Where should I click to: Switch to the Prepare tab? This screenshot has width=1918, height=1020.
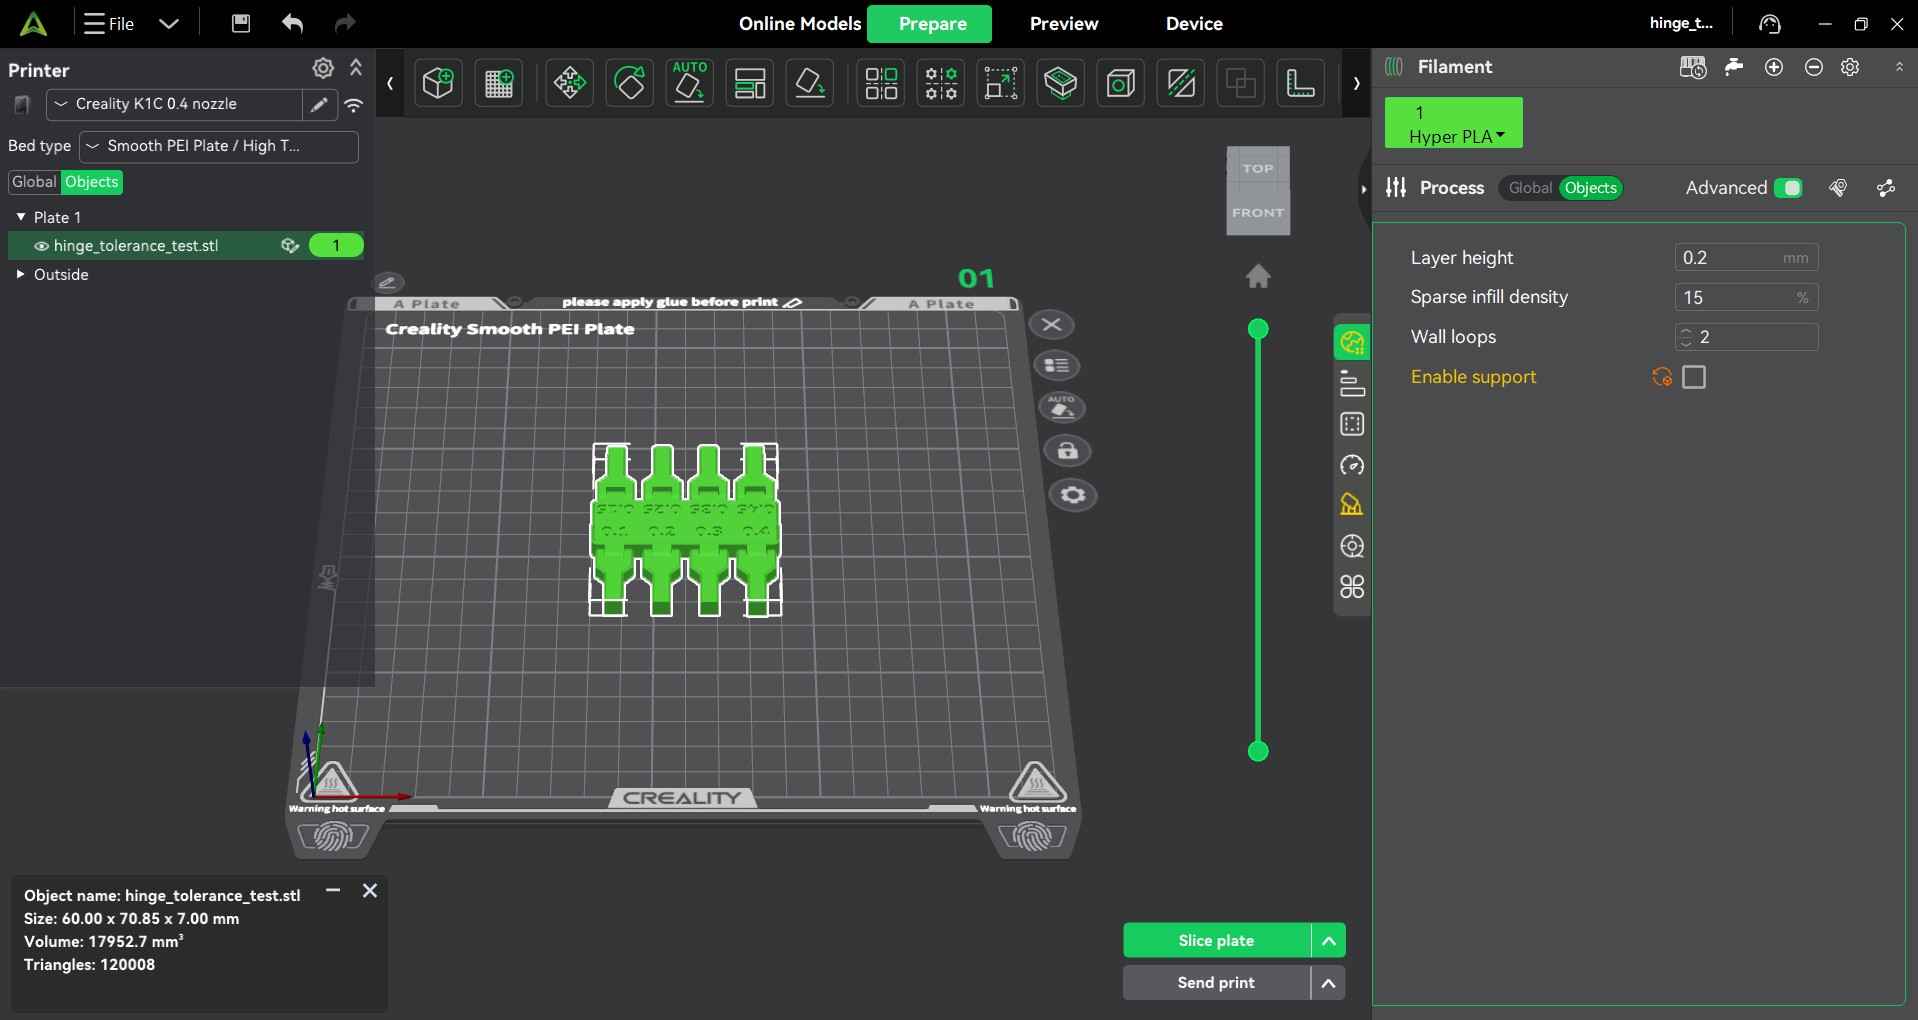[930, 24]
